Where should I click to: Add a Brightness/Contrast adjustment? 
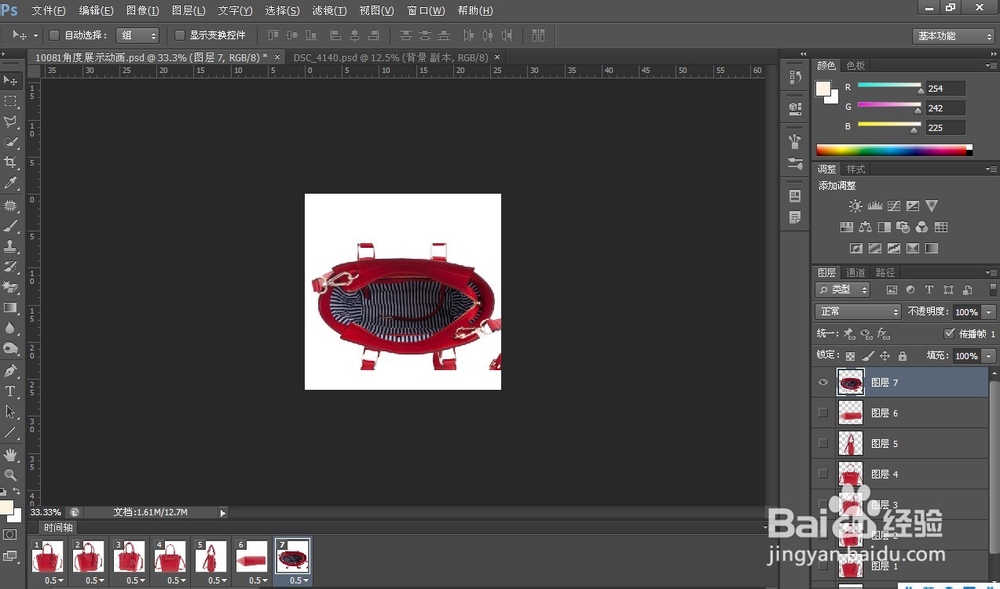[x=855, y=206]
